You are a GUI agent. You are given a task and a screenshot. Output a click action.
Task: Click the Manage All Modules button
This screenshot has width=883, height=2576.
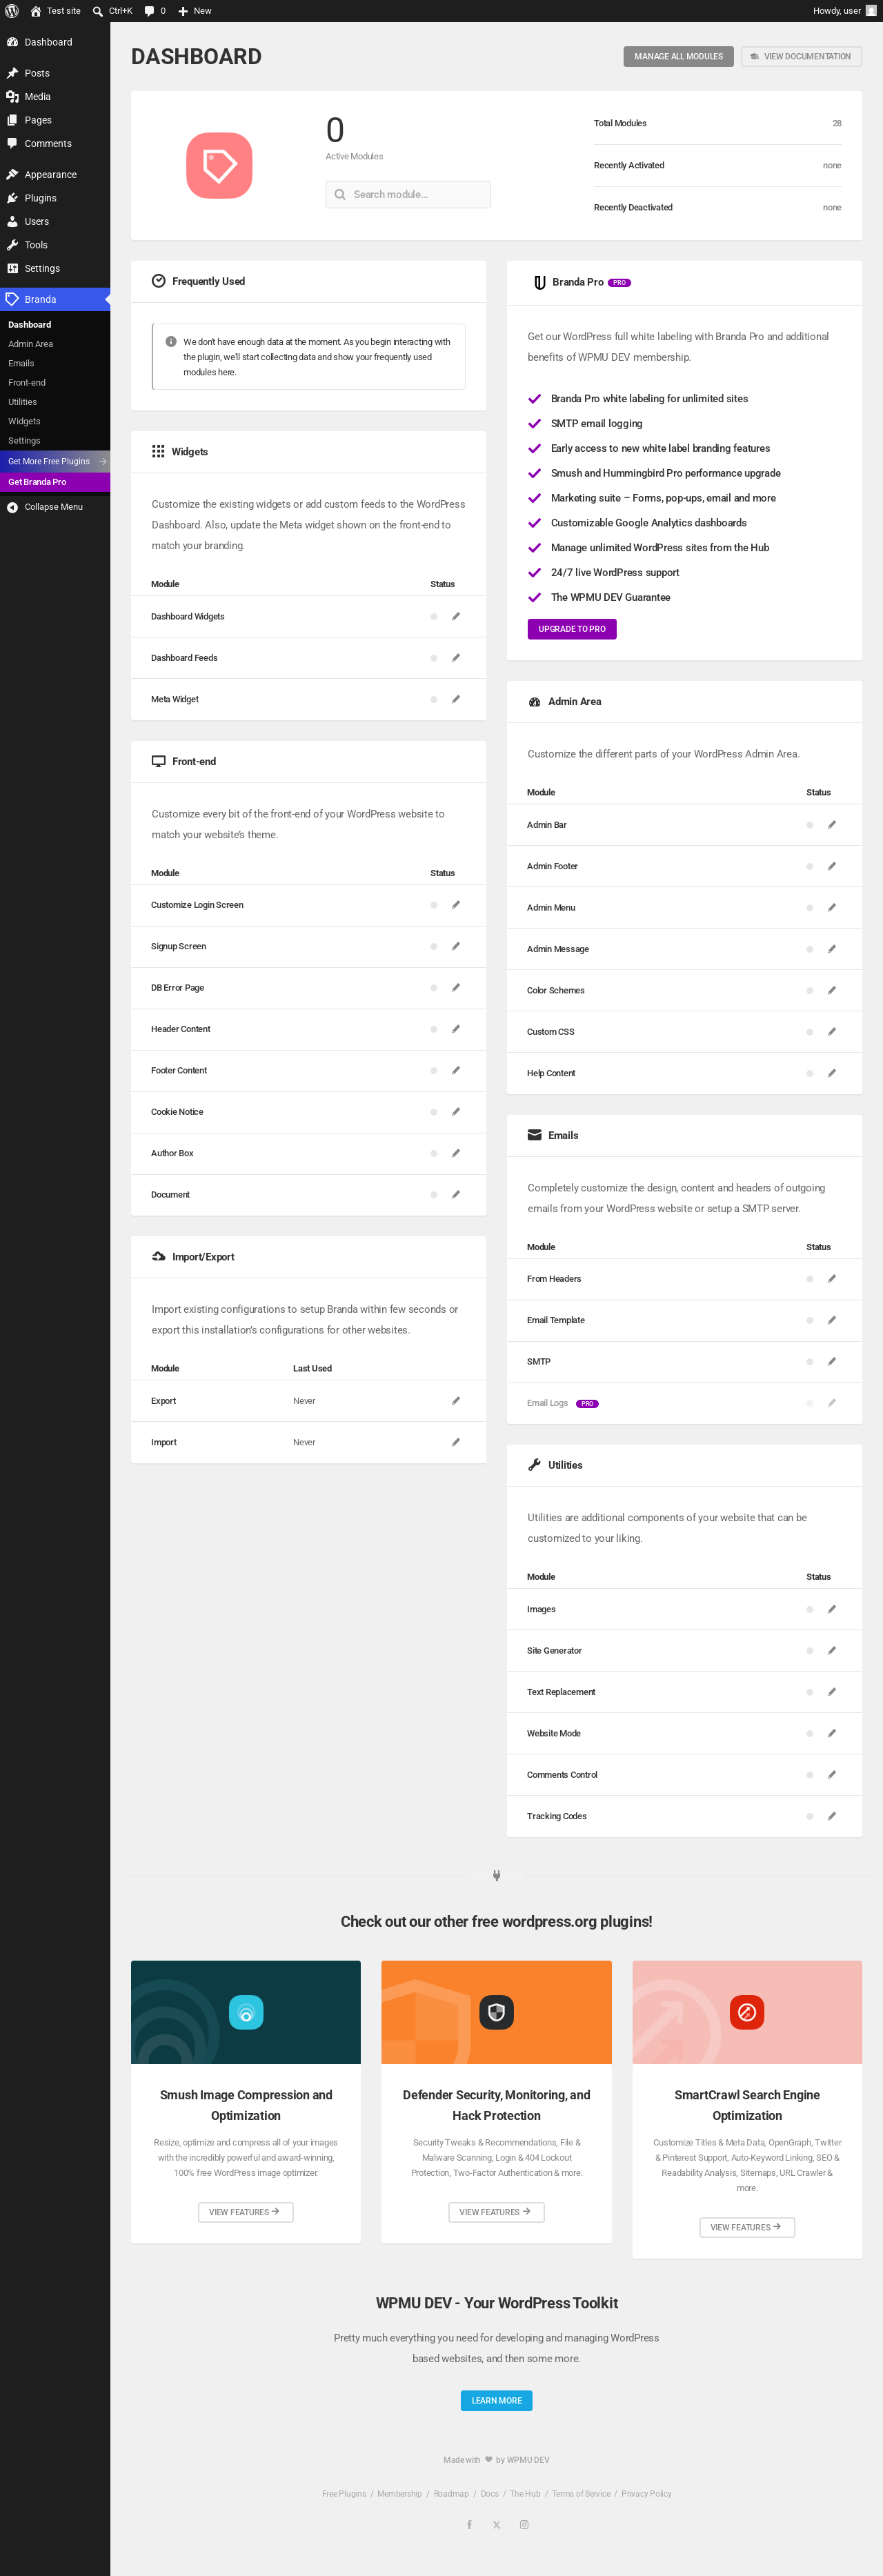click(678, 57)
